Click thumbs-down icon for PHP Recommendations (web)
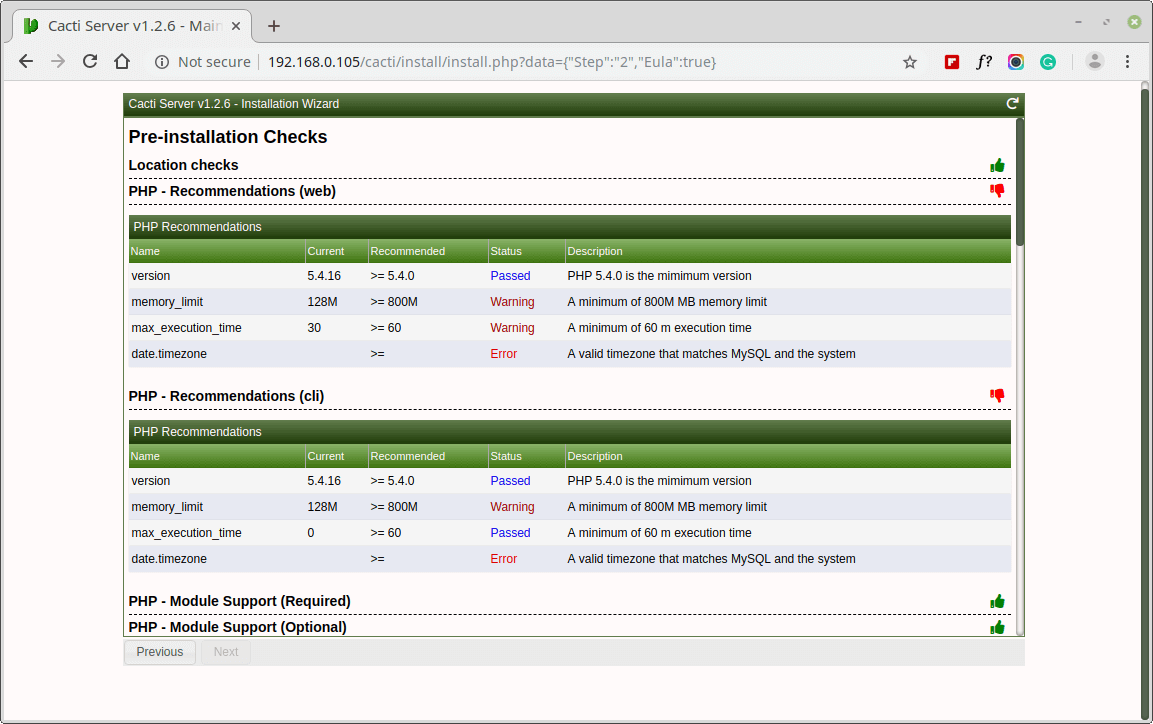 click(x=997, y=191)
